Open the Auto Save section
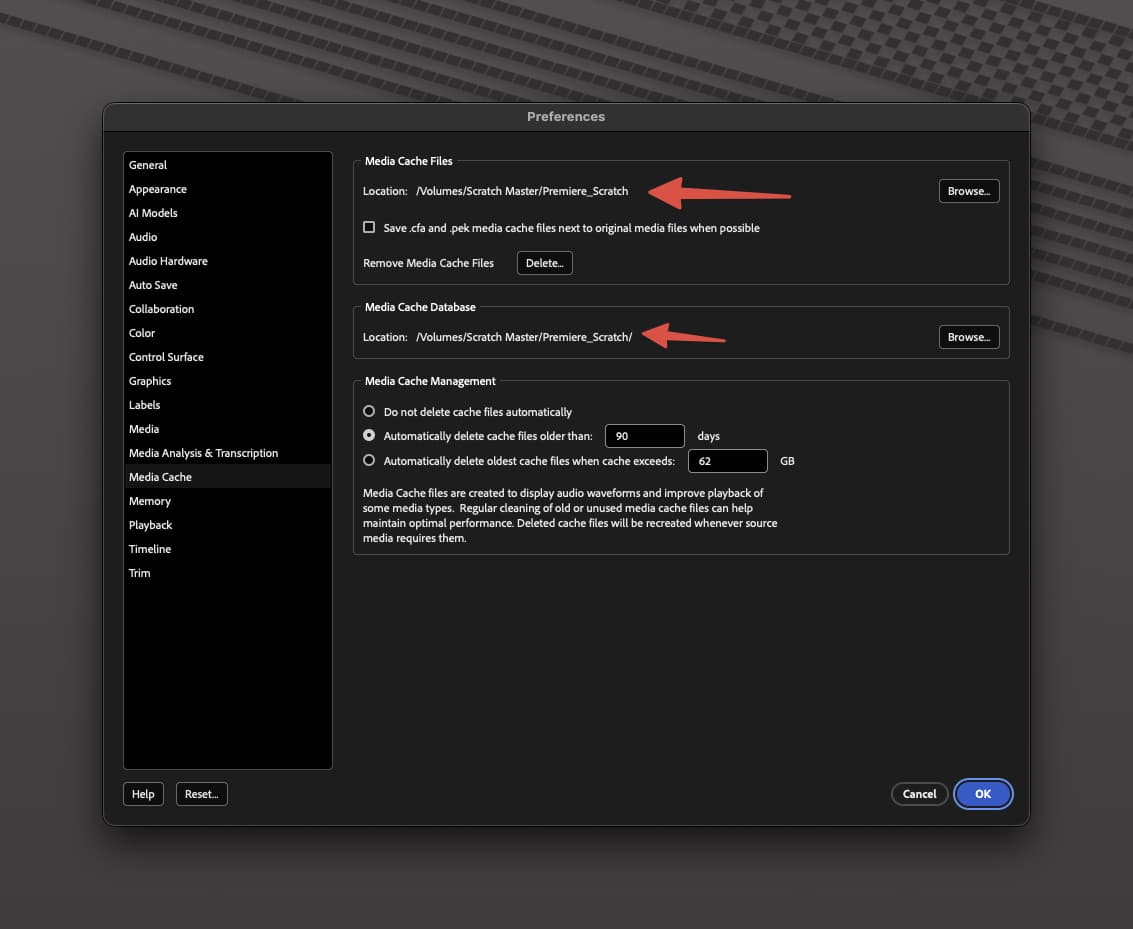 click(x=153, y=285)
